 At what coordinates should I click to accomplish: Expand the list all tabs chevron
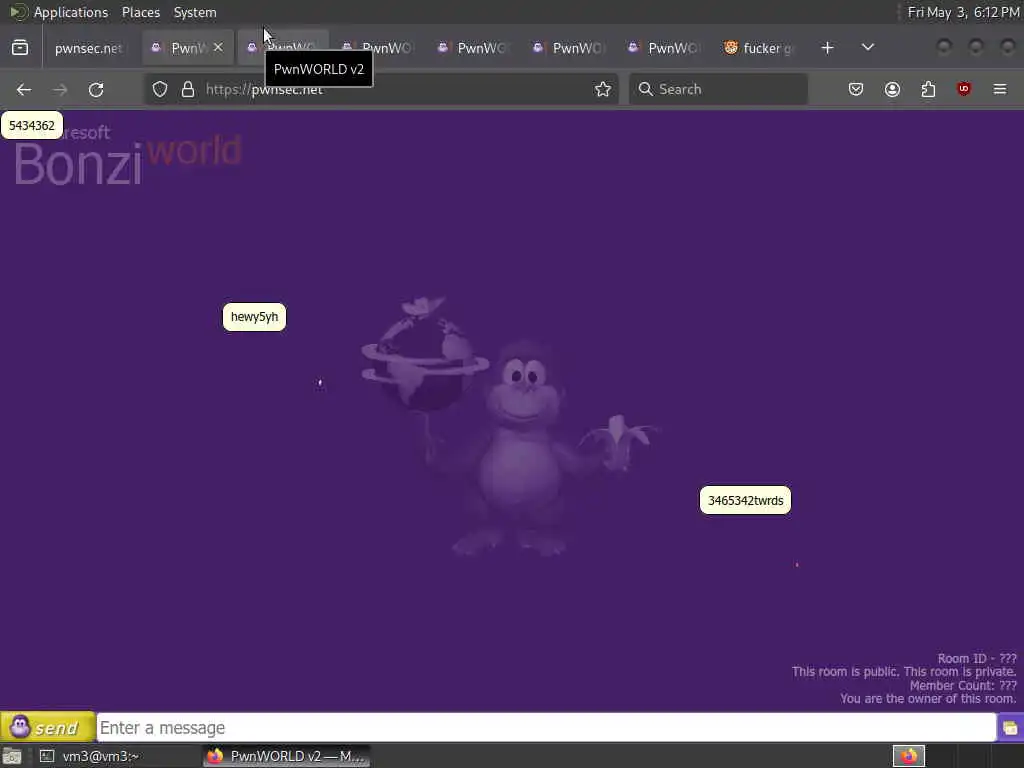click(868, 48)
